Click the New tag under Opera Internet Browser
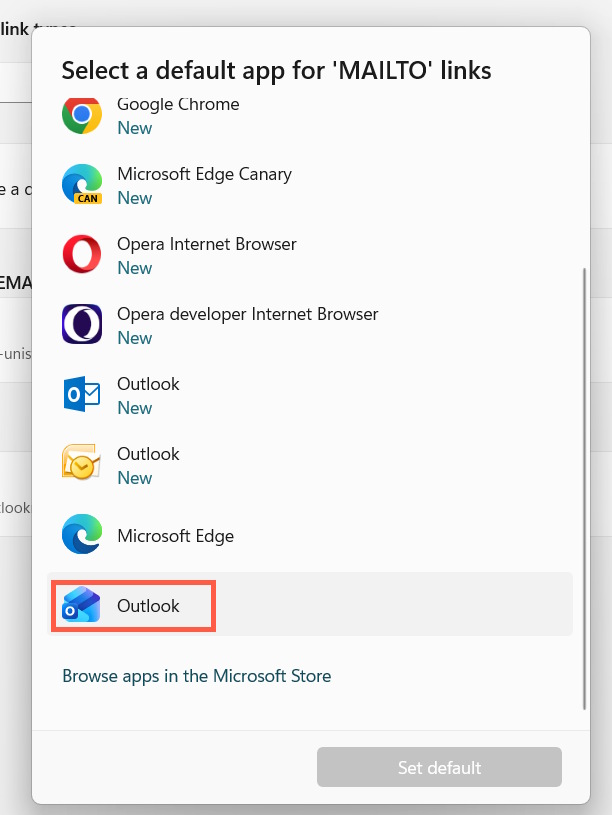This screenshot has width=612, height=815. (135, 268)
